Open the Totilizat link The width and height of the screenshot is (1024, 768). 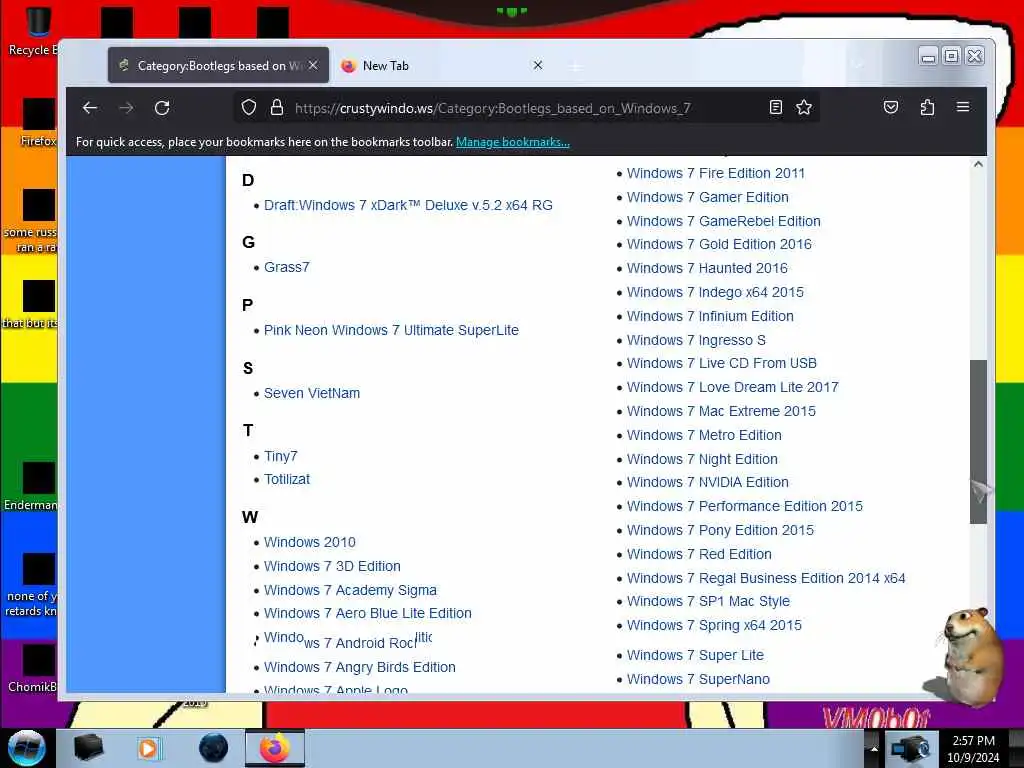coord(287,479)
